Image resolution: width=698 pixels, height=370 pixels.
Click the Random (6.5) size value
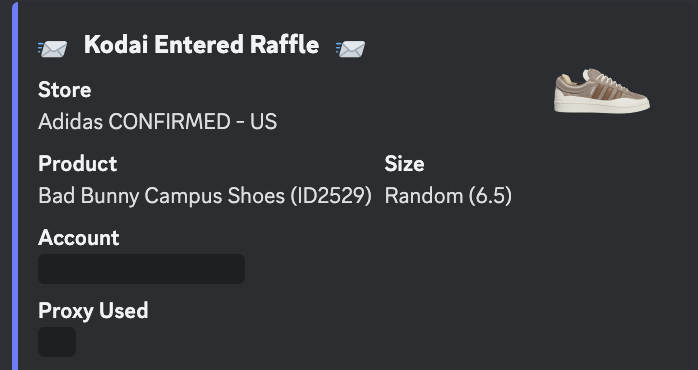click(x=448, y=196)
